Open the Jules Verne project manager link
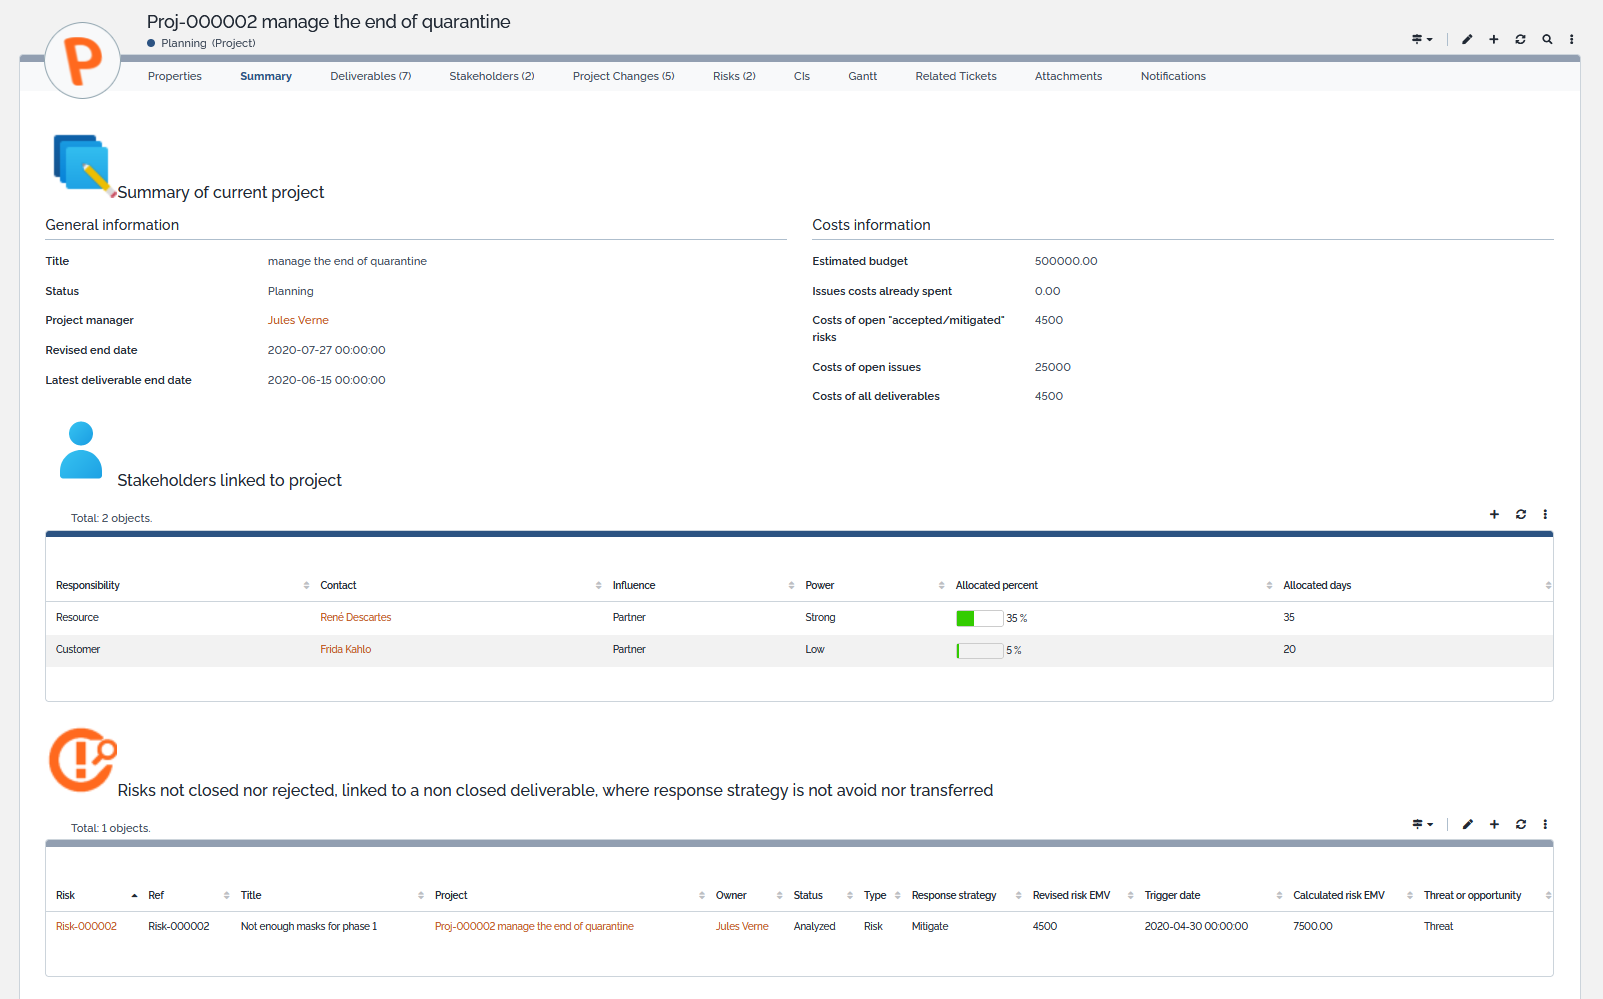Viewport: 1603px width, 999px height. click(297, 320)
